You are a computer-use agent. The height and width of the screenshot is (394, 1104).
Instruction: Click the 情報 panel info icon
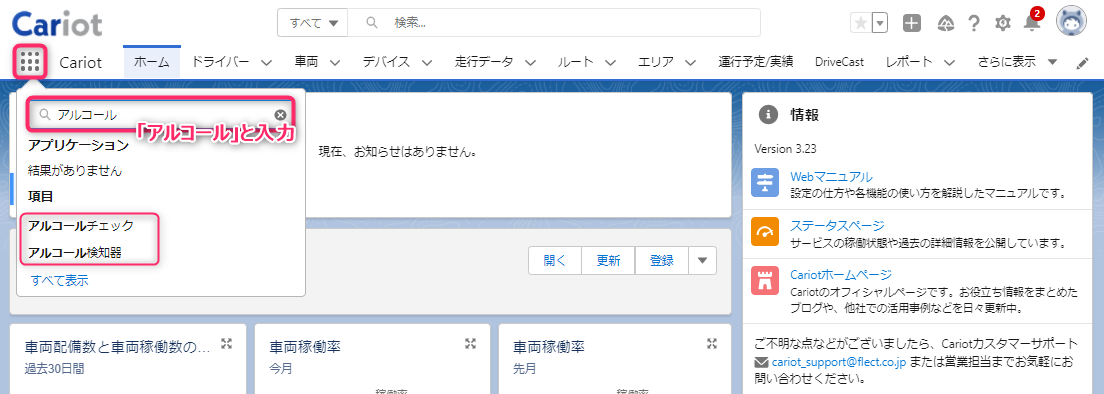768,115
